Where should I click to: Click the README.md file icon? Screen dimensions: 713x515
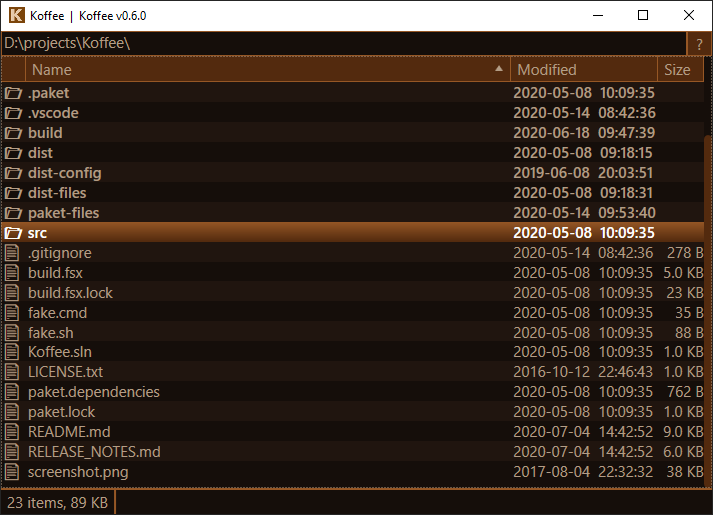[12, 432]
